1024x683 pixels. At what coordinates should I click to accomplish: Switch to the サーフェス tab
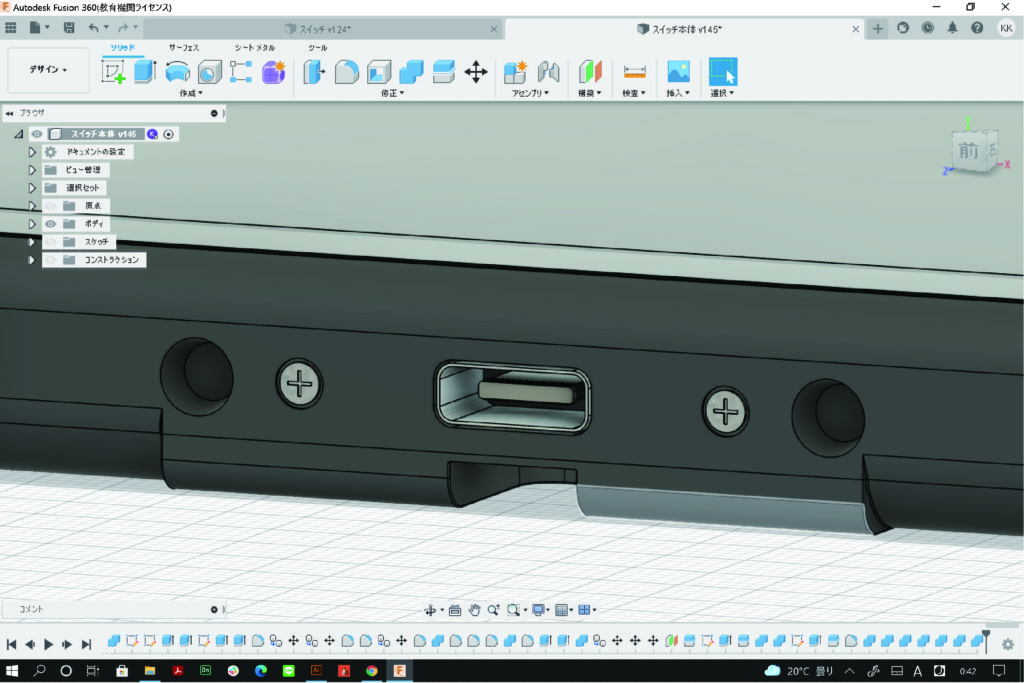pos(184,47)
